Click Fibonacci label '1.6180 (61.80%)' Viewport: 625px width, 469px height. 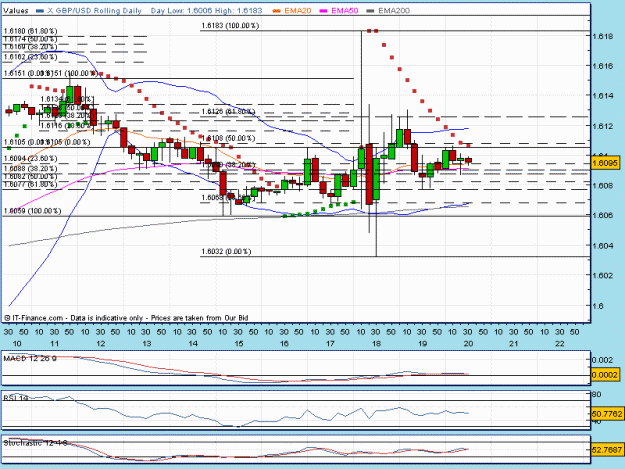coord(30,31)
